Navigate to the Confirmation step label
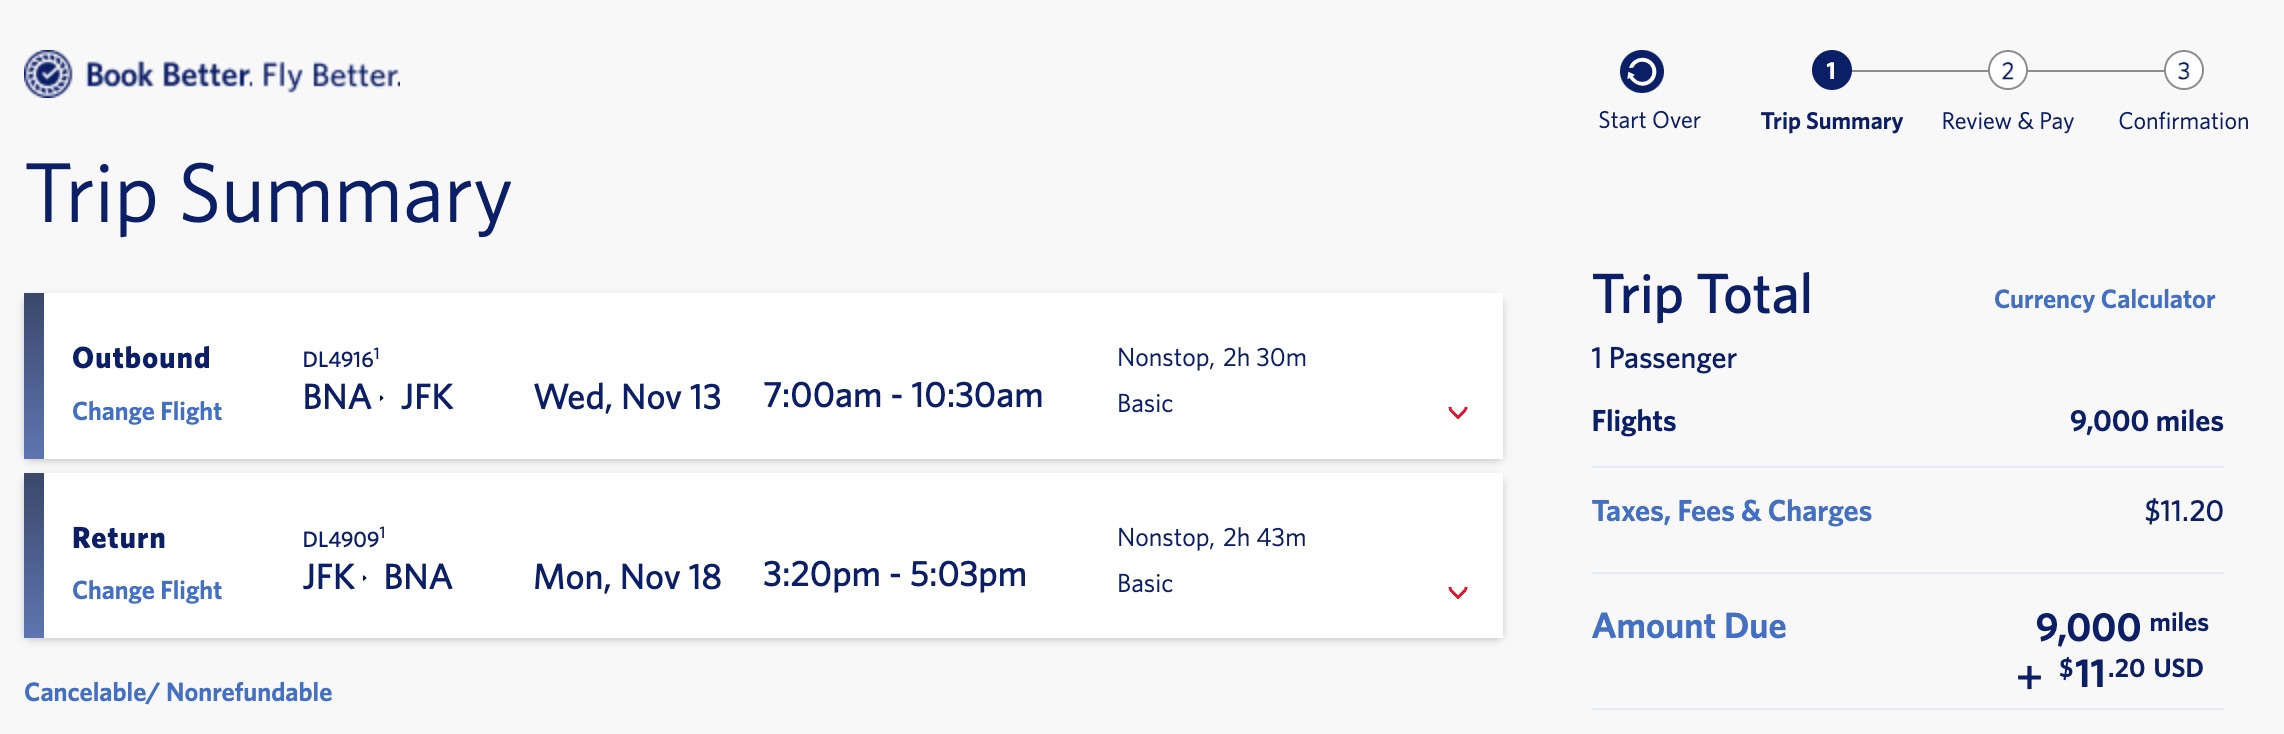The image size is (2284, 734). tap(2183, 121)
